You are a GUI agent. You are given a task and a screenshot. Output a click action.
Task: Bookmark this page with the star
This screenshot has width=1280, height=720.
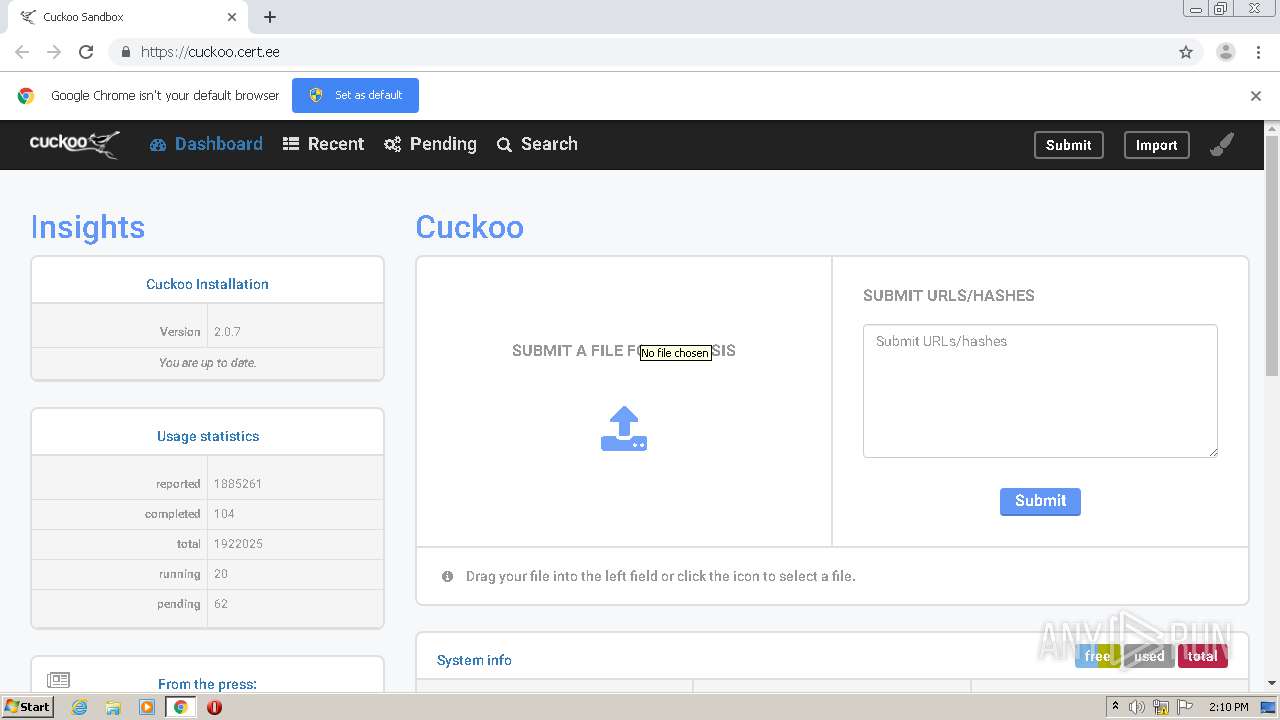1186,52
